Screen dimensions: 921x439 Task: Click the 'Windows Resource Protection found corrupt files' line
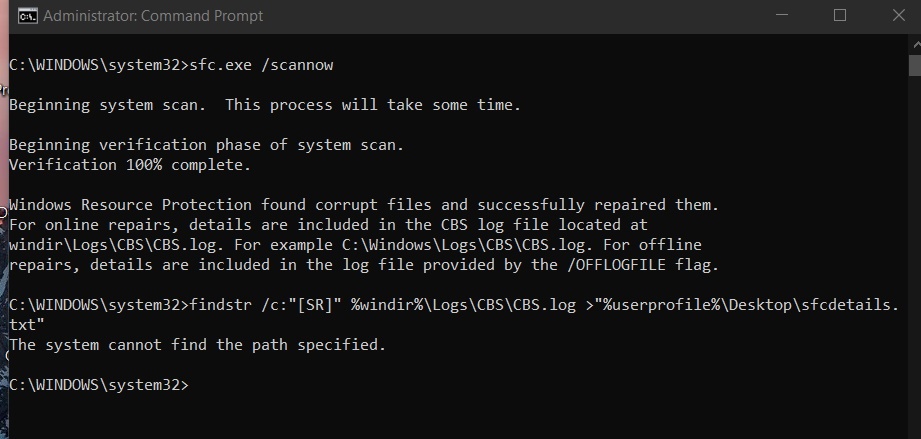point(364,205)
